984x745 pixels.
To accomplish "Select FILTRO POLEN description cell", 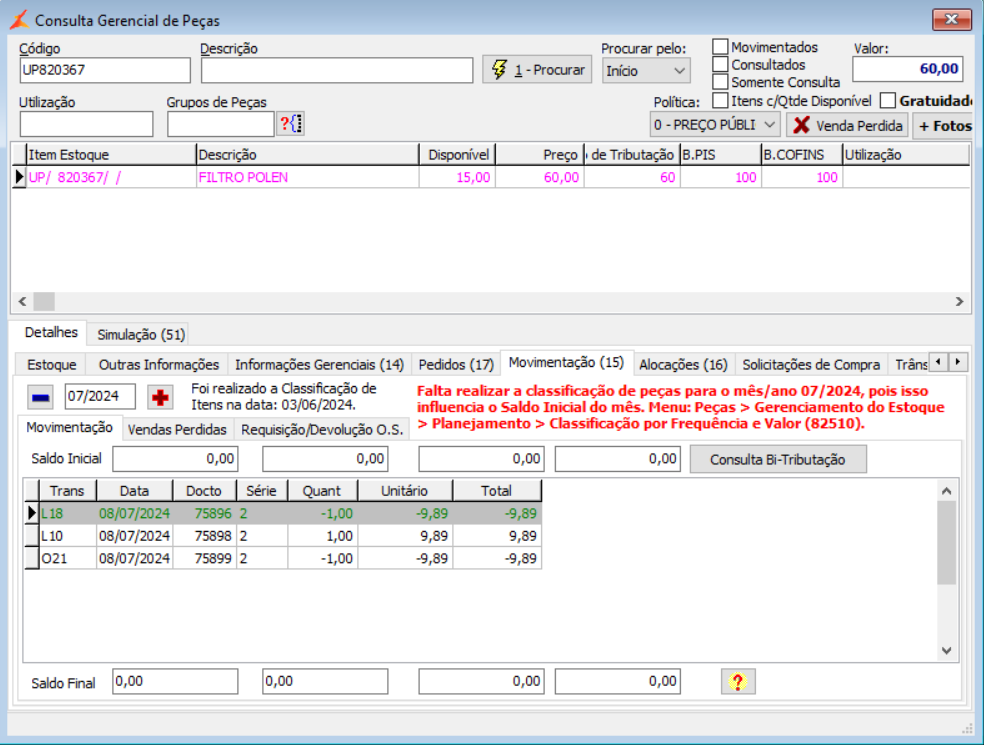I will tap(307, 178).
